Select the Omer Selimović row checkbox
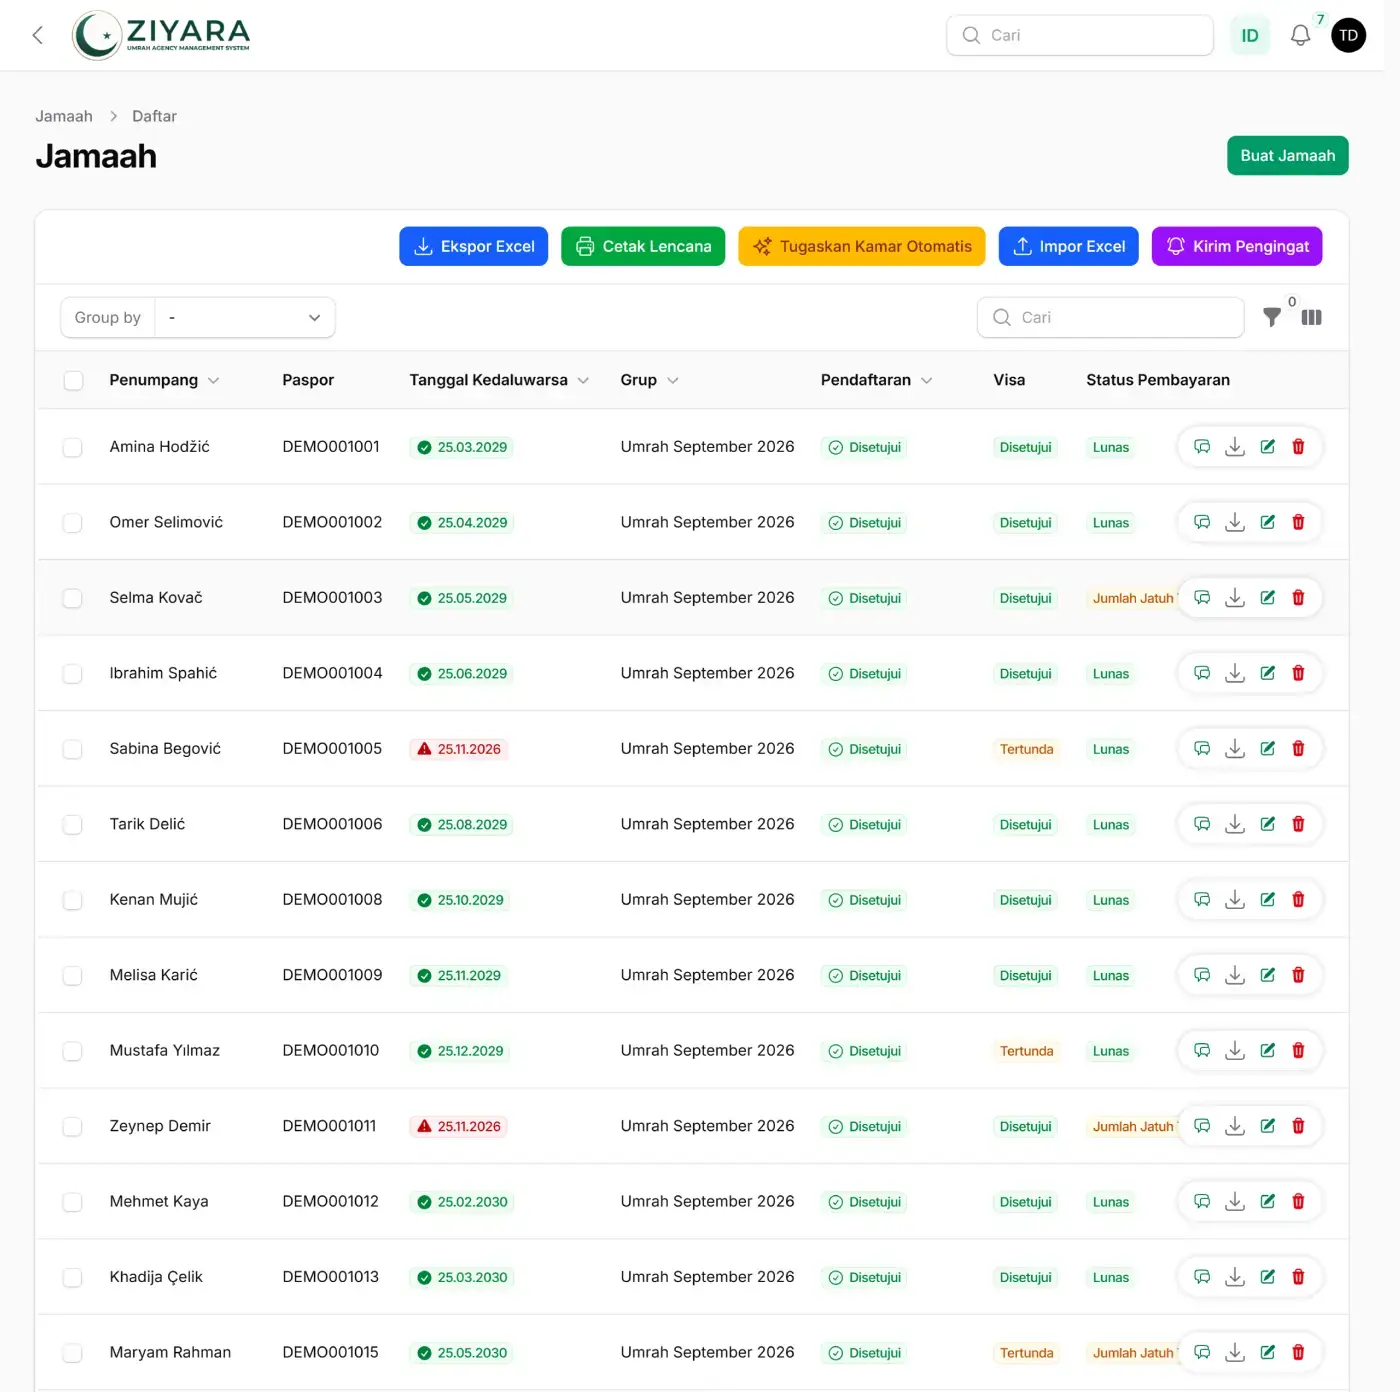The image size is (1400, 1392). coord(73,522)
